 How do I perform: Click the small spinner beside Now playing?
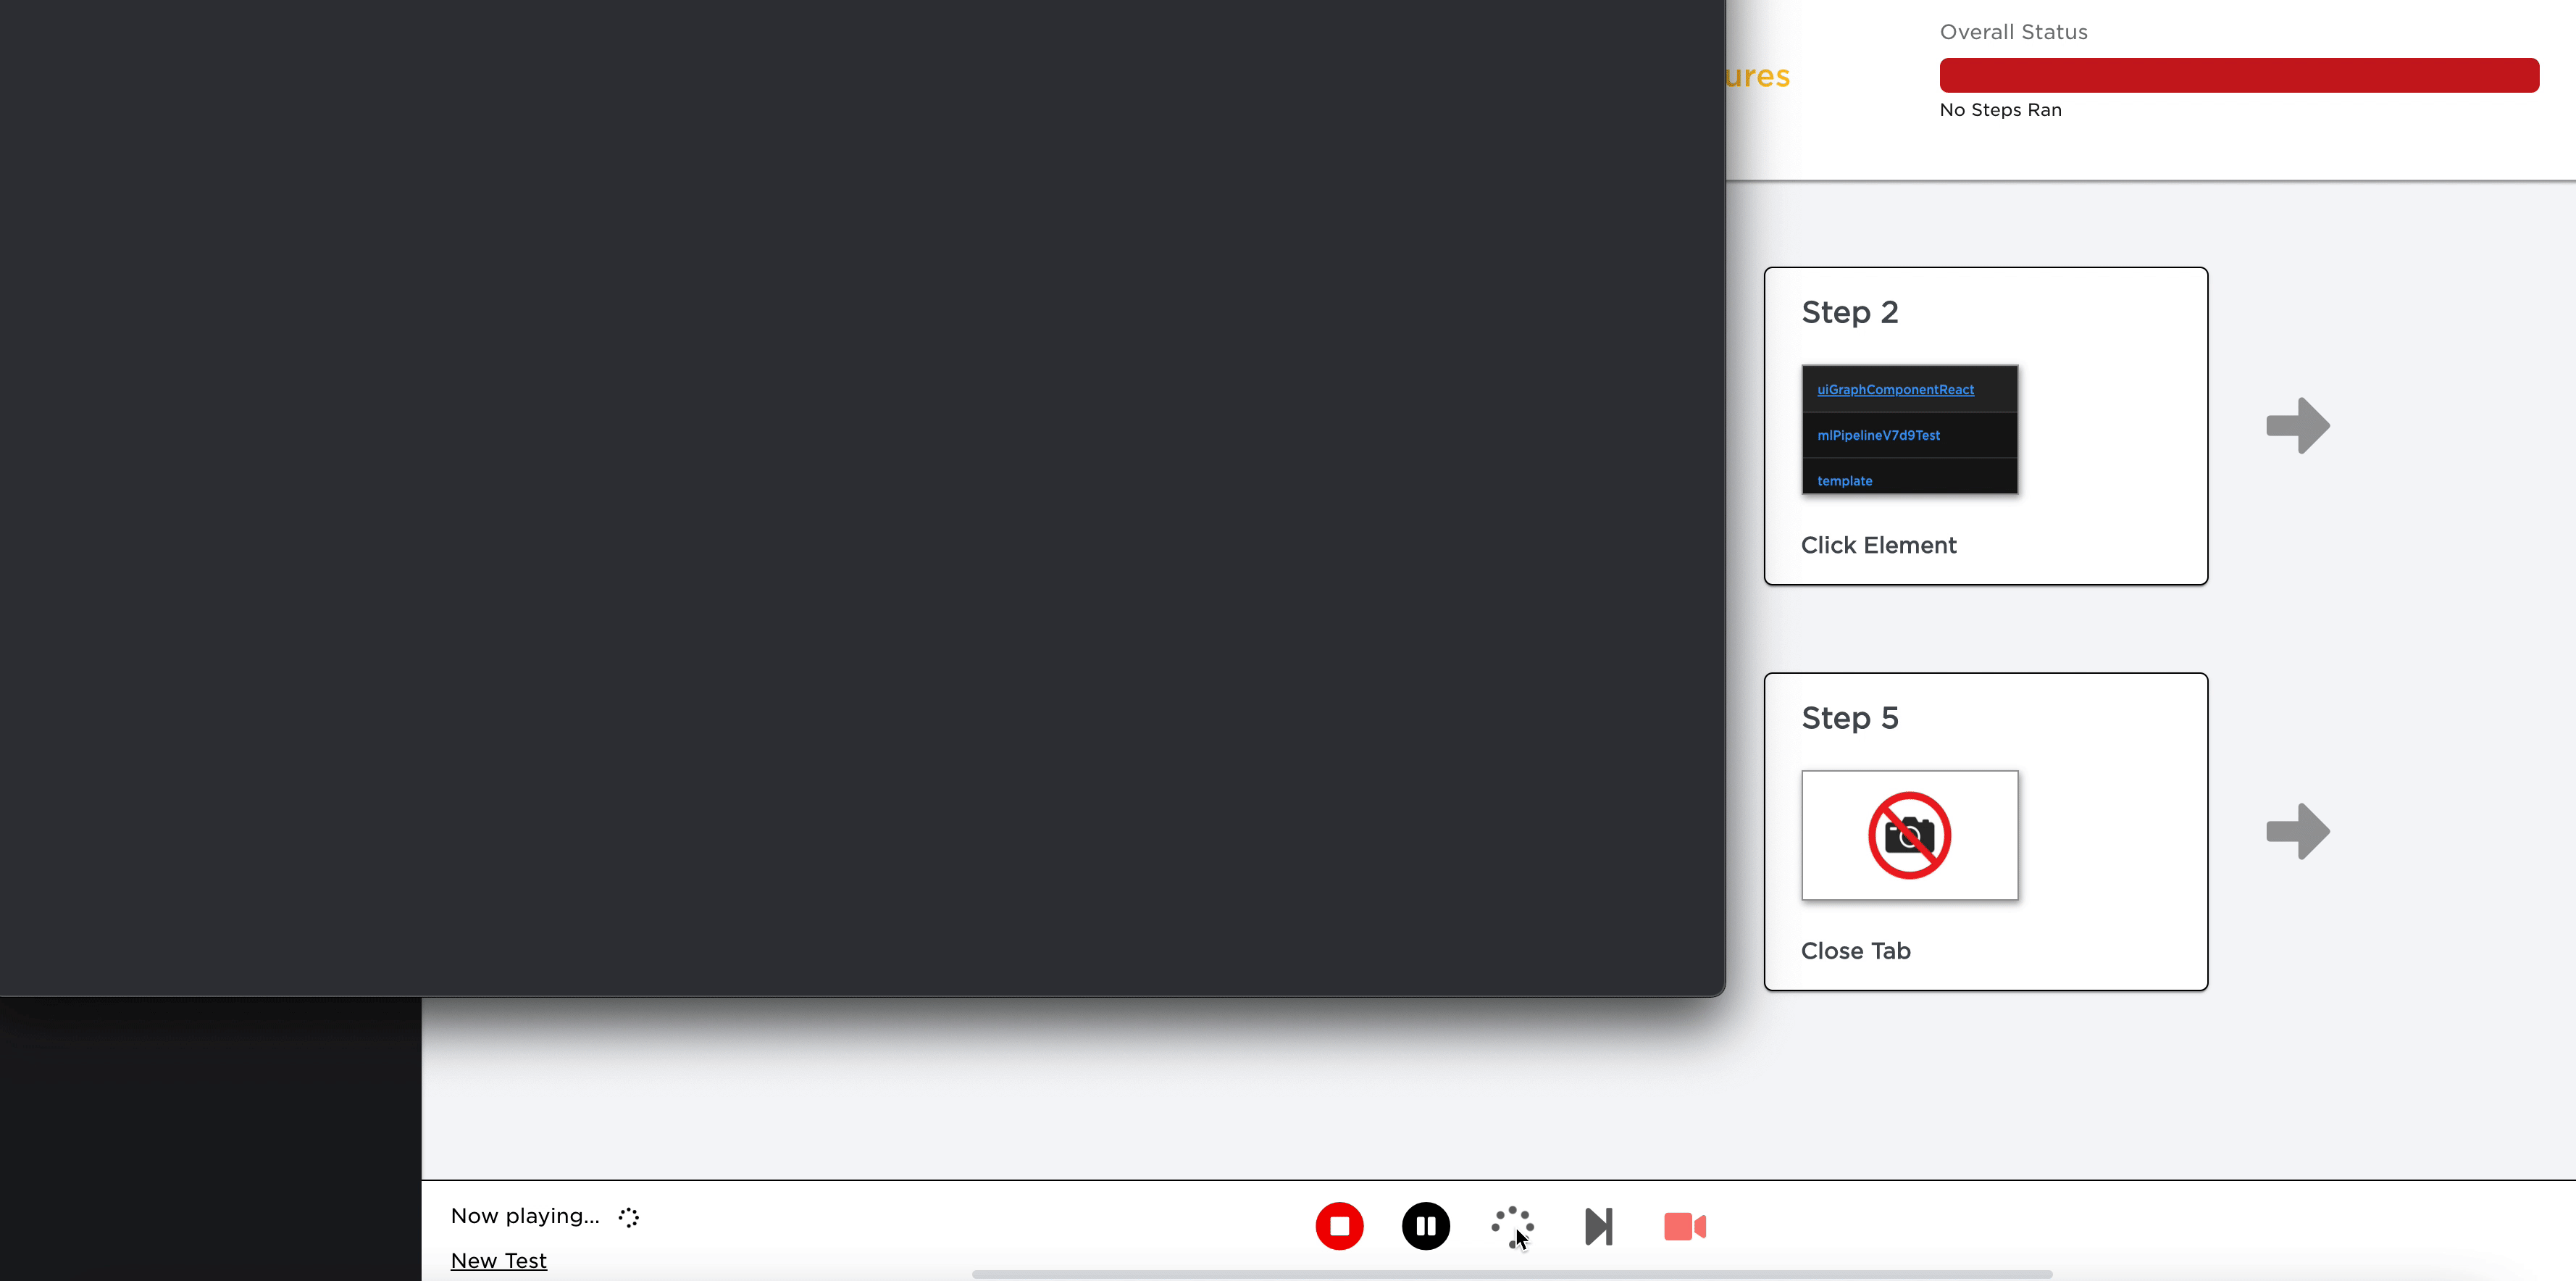(x=628, y=1217)
